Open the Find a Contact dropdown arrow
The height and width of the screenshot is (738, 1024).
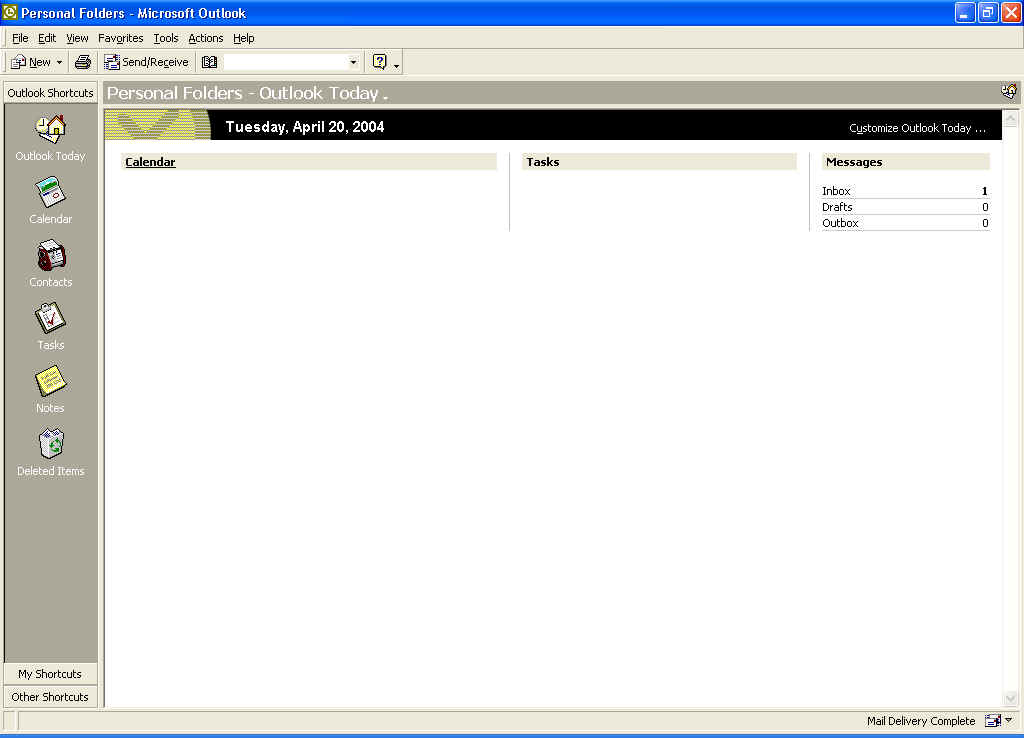353,63
